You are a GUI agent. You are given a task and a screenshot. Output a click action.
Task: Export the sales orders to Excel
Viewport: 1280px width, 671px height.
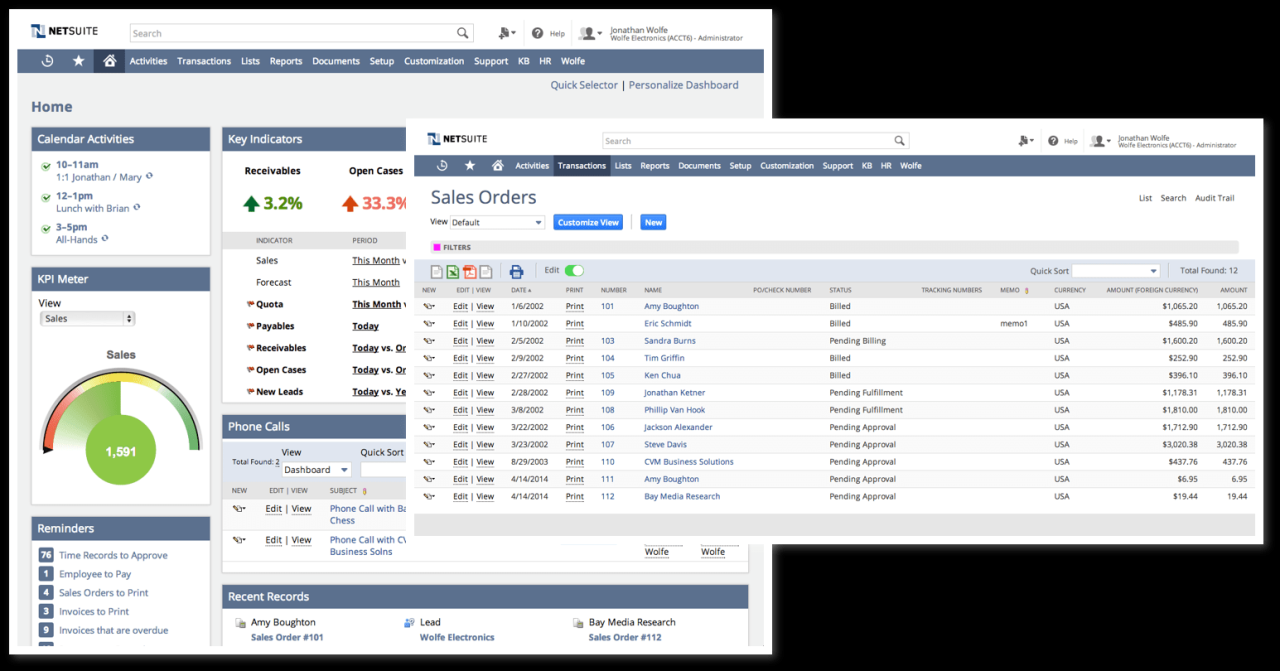coord(452,271)
